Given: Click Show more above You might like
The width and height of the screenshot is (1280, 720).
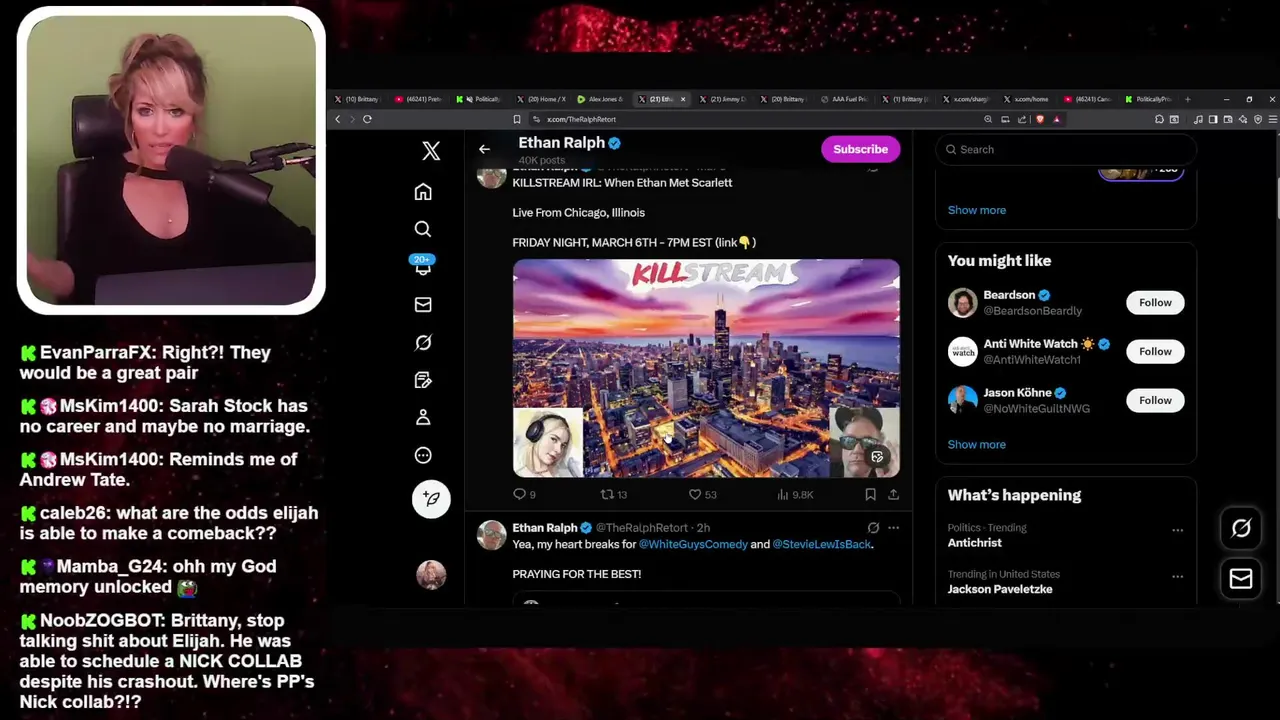Looking at the screenshot, I should (x=977, y=210).
